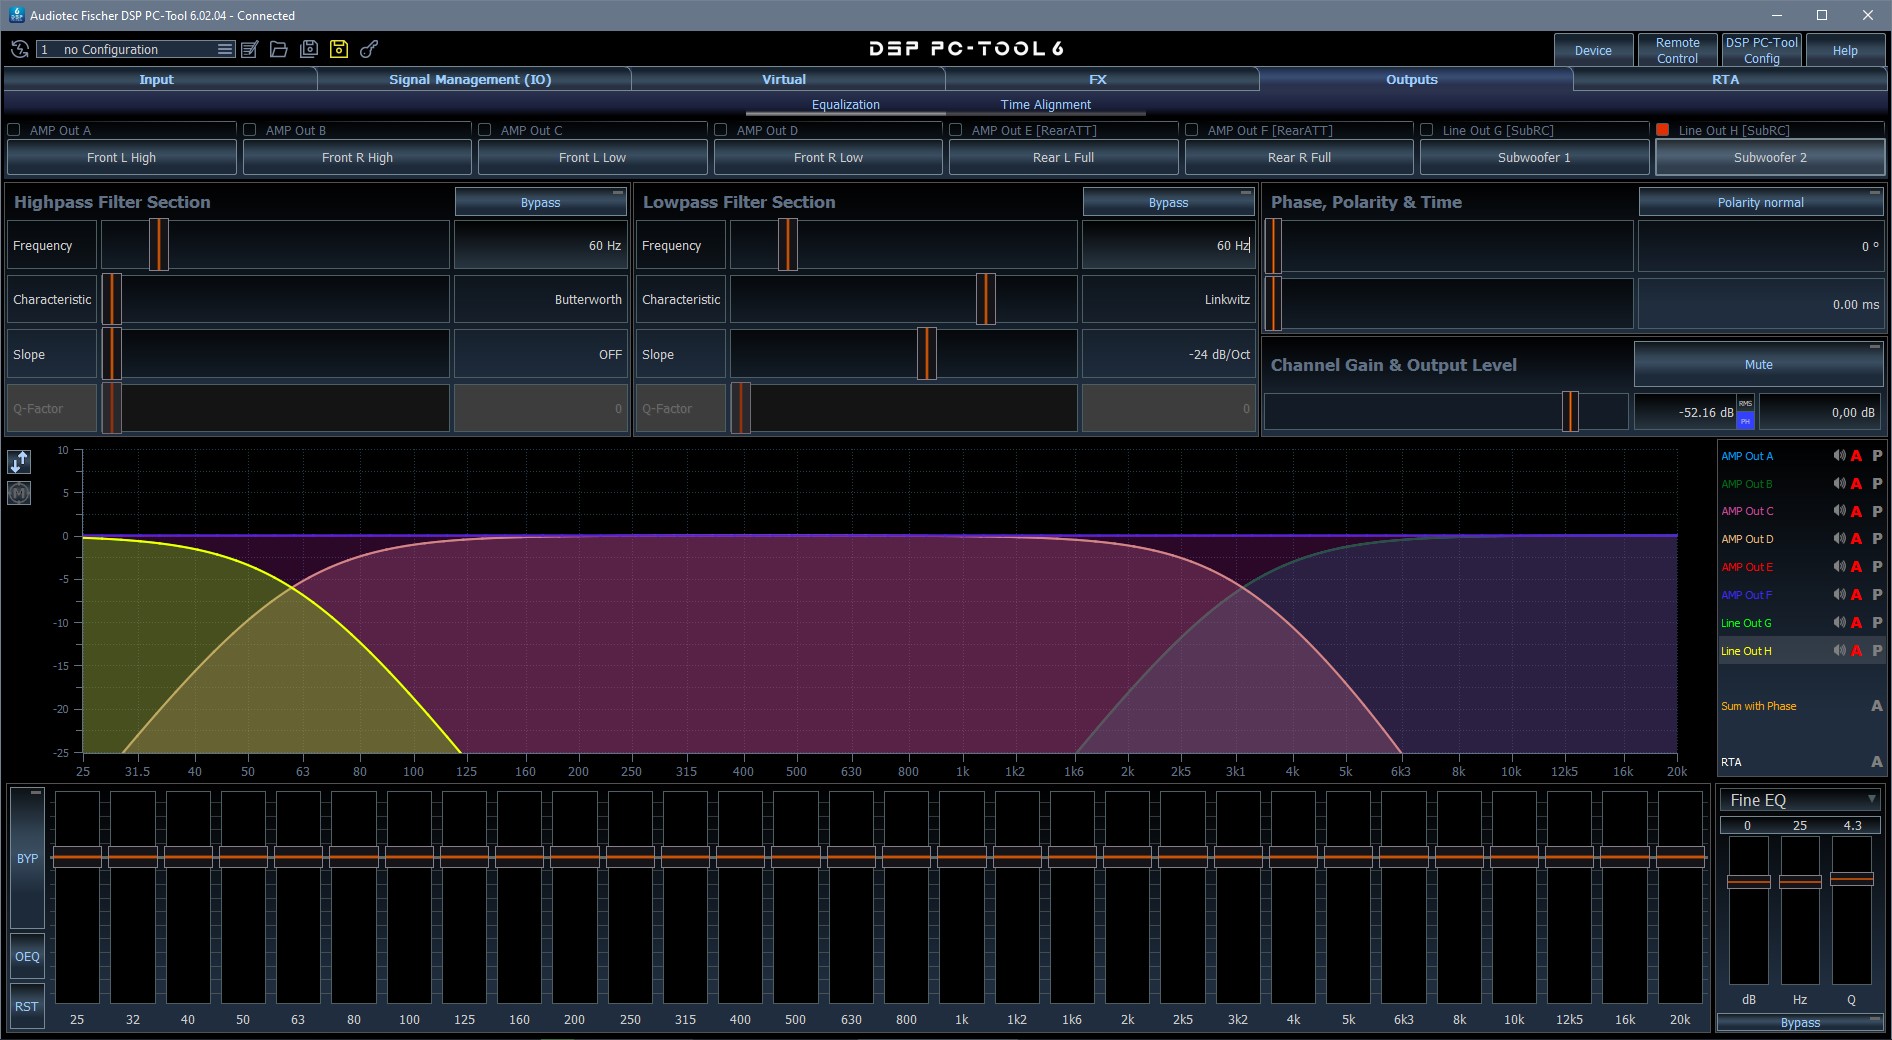Click the yellow save configuration icon
This screenshot has height=1040, width=1892.
[x=338, y=49]
